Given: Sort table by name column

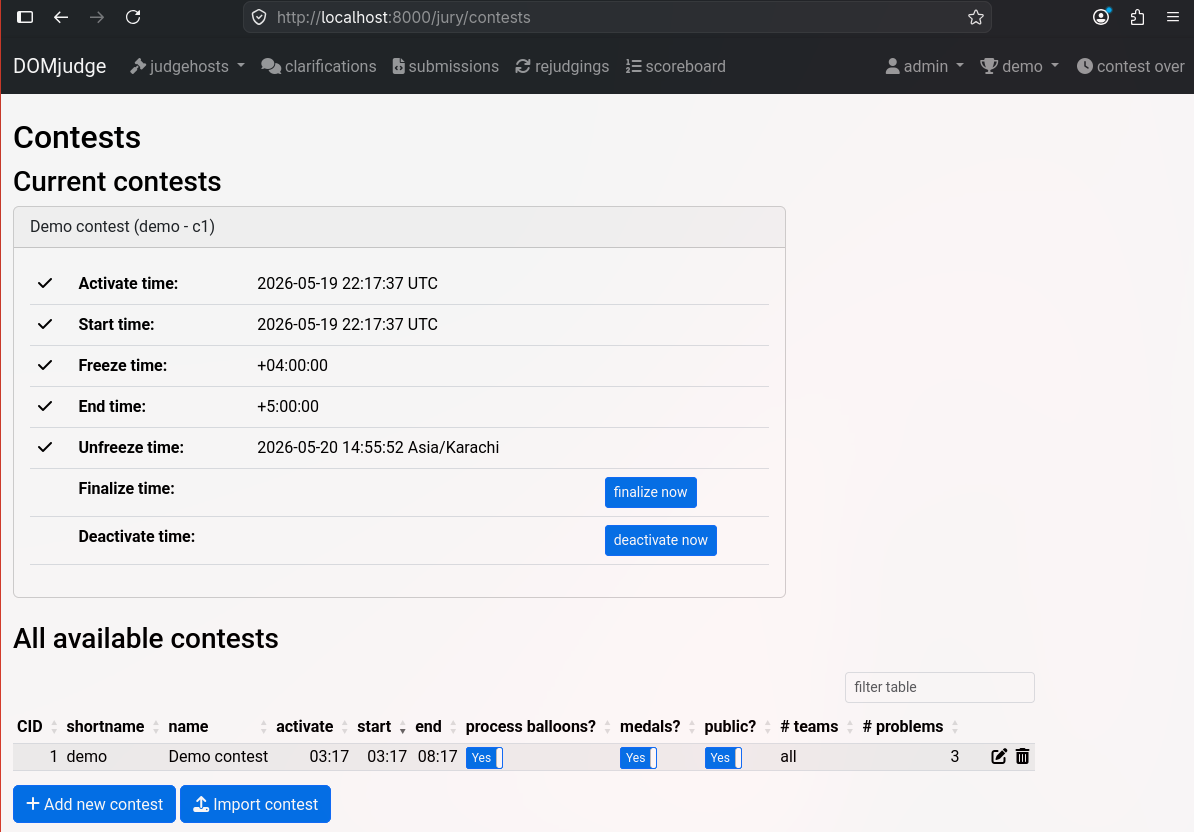Looking at the screenshot, I should (x=217, y=726).
